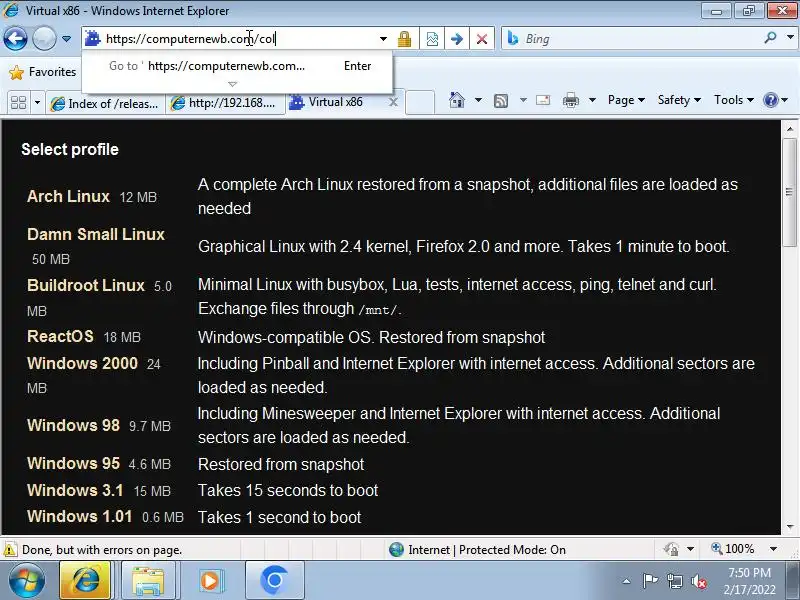Click the search magnifier icon
The image size is (800, 600).
point(770,37)
